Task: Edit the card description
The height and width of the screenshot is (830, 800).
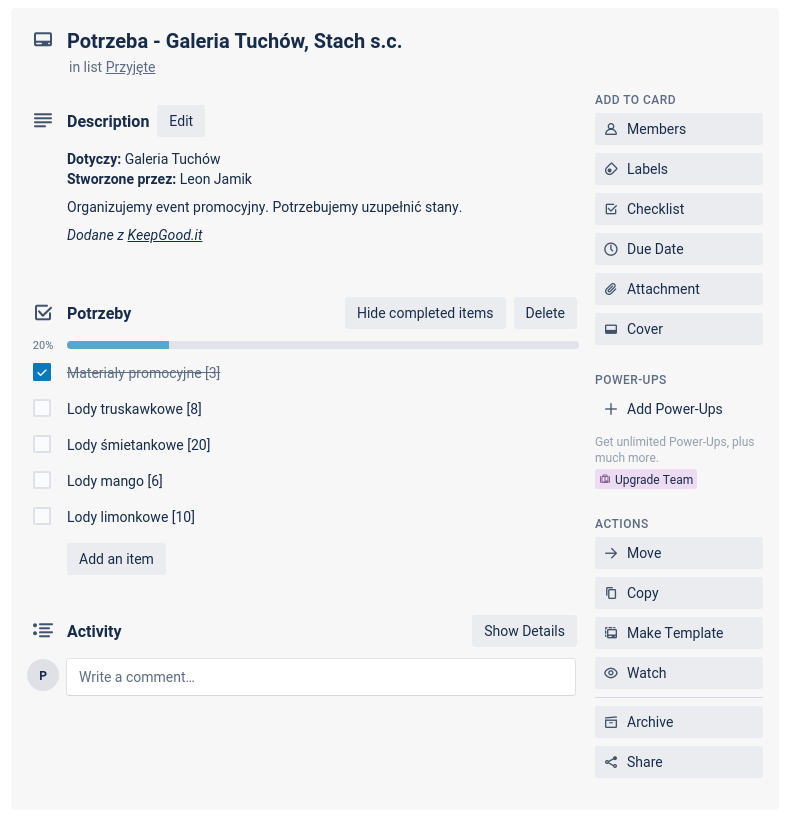Action: coord(181,121)
